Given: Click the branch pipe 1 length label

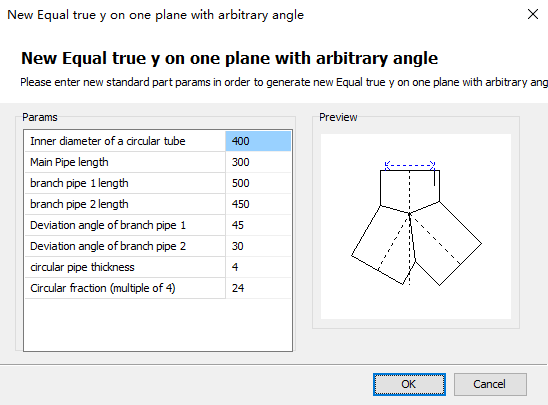Looking at the screenshot, I should click(79, 183).
